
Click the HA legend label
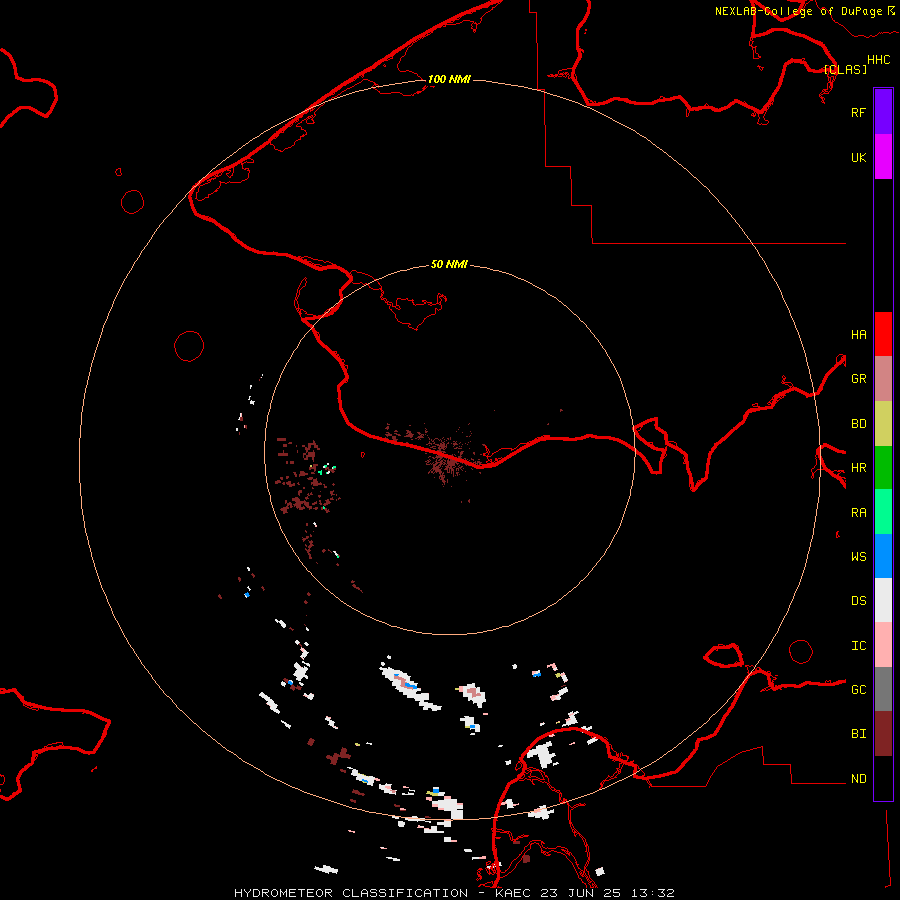pos(858,335)
